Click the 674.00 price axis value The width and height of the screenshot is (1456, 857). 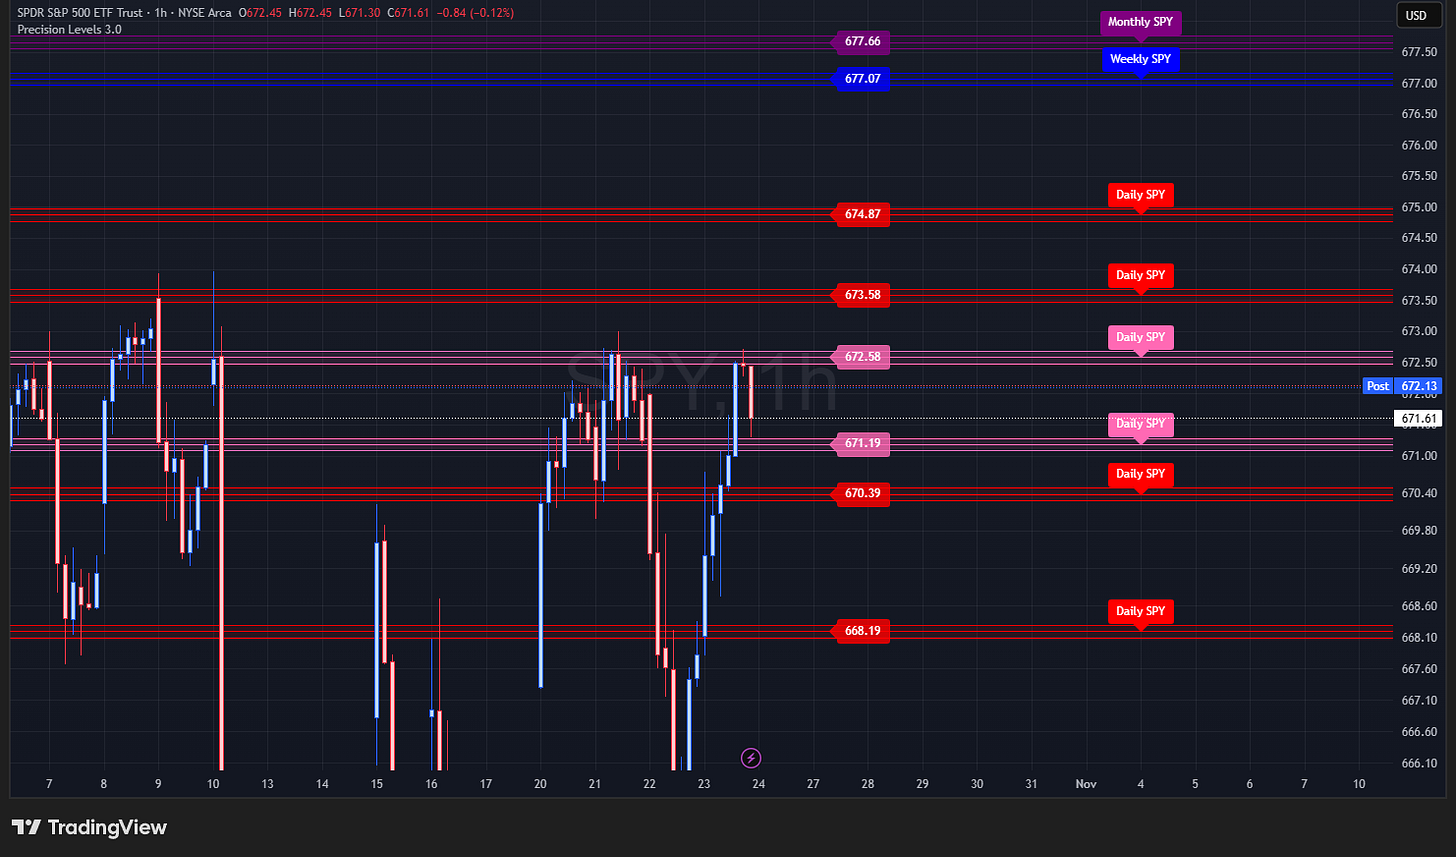(1419, 269)
